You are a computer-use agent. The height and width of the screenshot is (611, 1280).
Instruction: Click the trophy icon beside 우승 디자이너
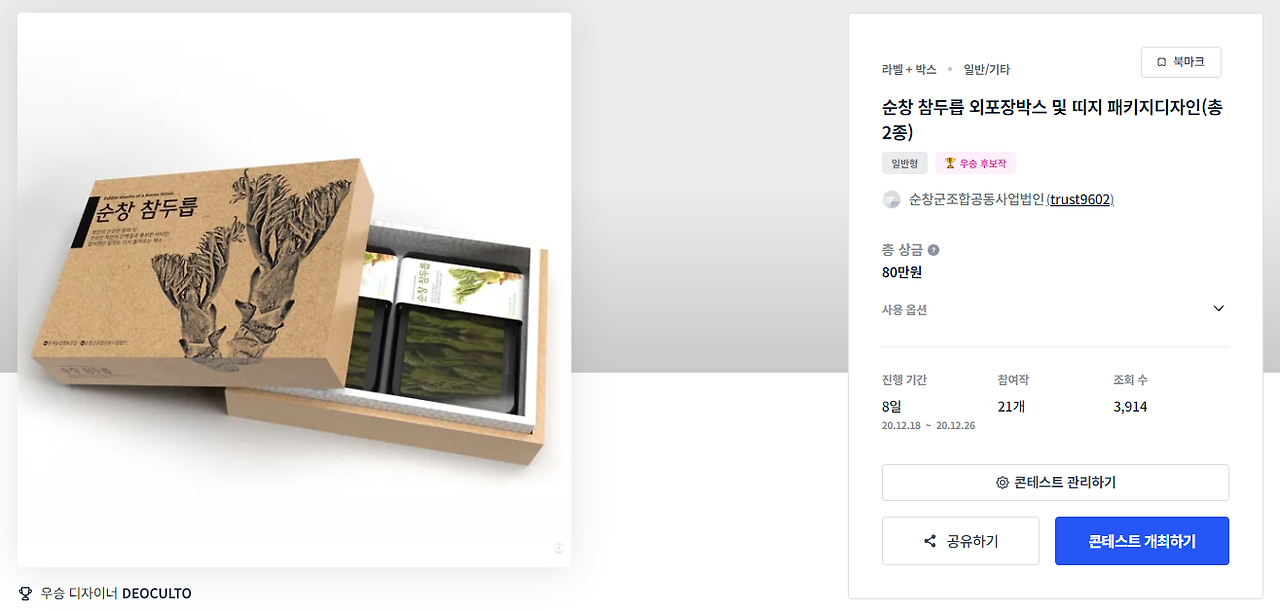coord(25,593)
